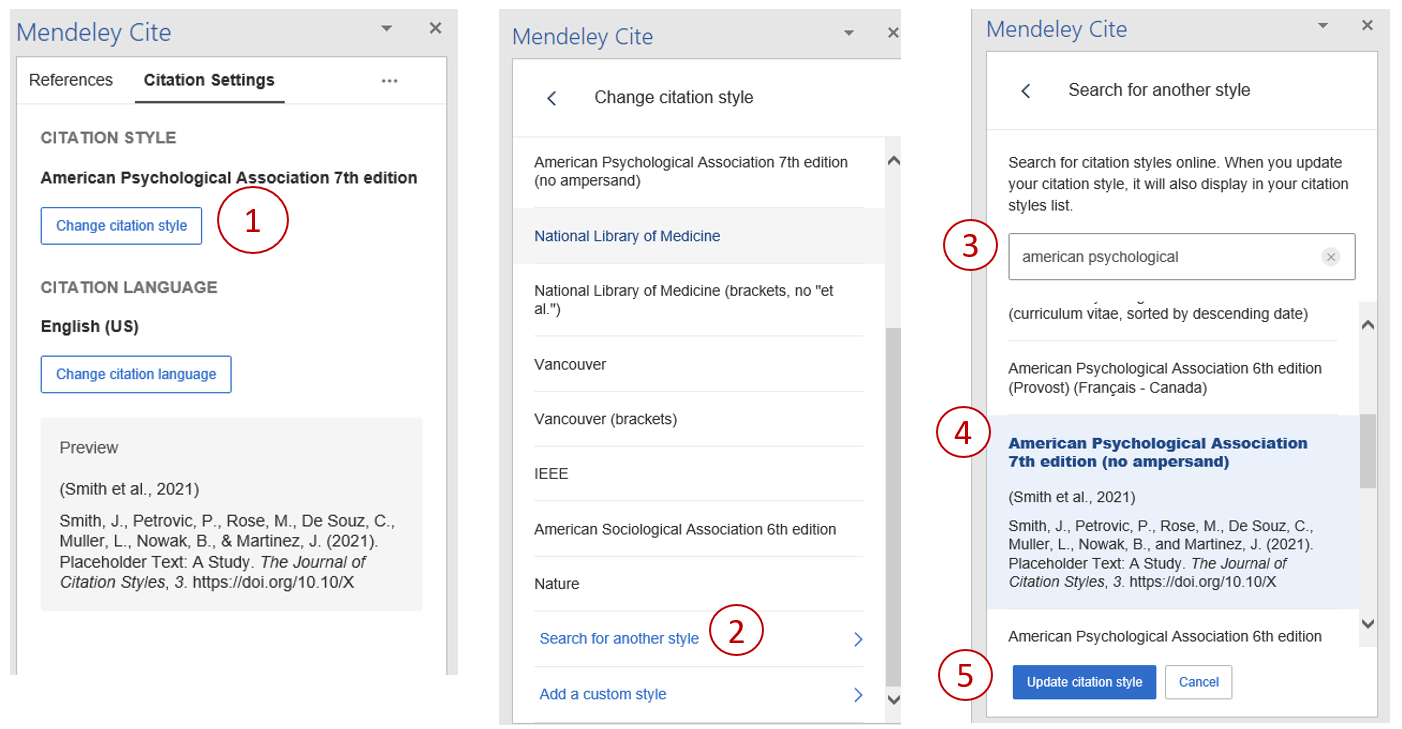Click scroll down arrow in search results
Viewport: 1402px width, 729px height.
click(1368, 623)
